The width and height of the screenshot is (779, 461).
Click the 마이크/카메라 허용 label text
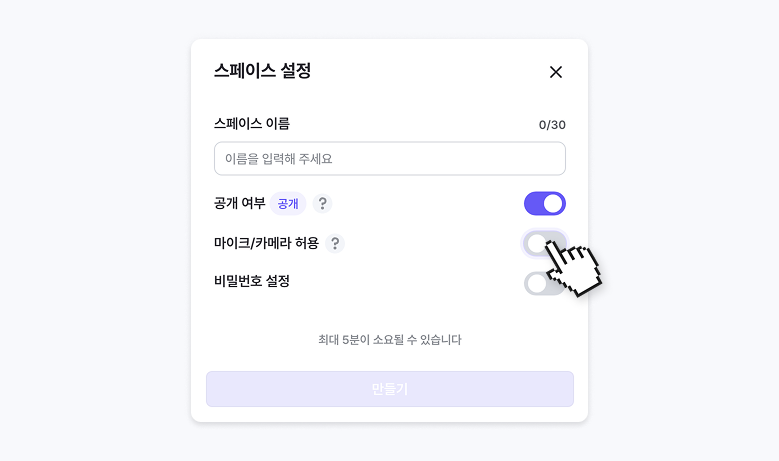[x=266, y=243]
